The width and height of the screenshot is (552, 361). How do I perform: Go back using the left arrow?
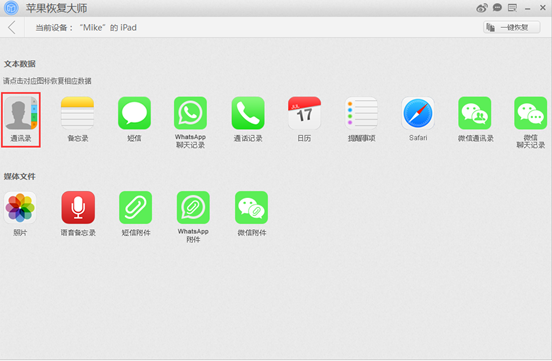[12, 27]
